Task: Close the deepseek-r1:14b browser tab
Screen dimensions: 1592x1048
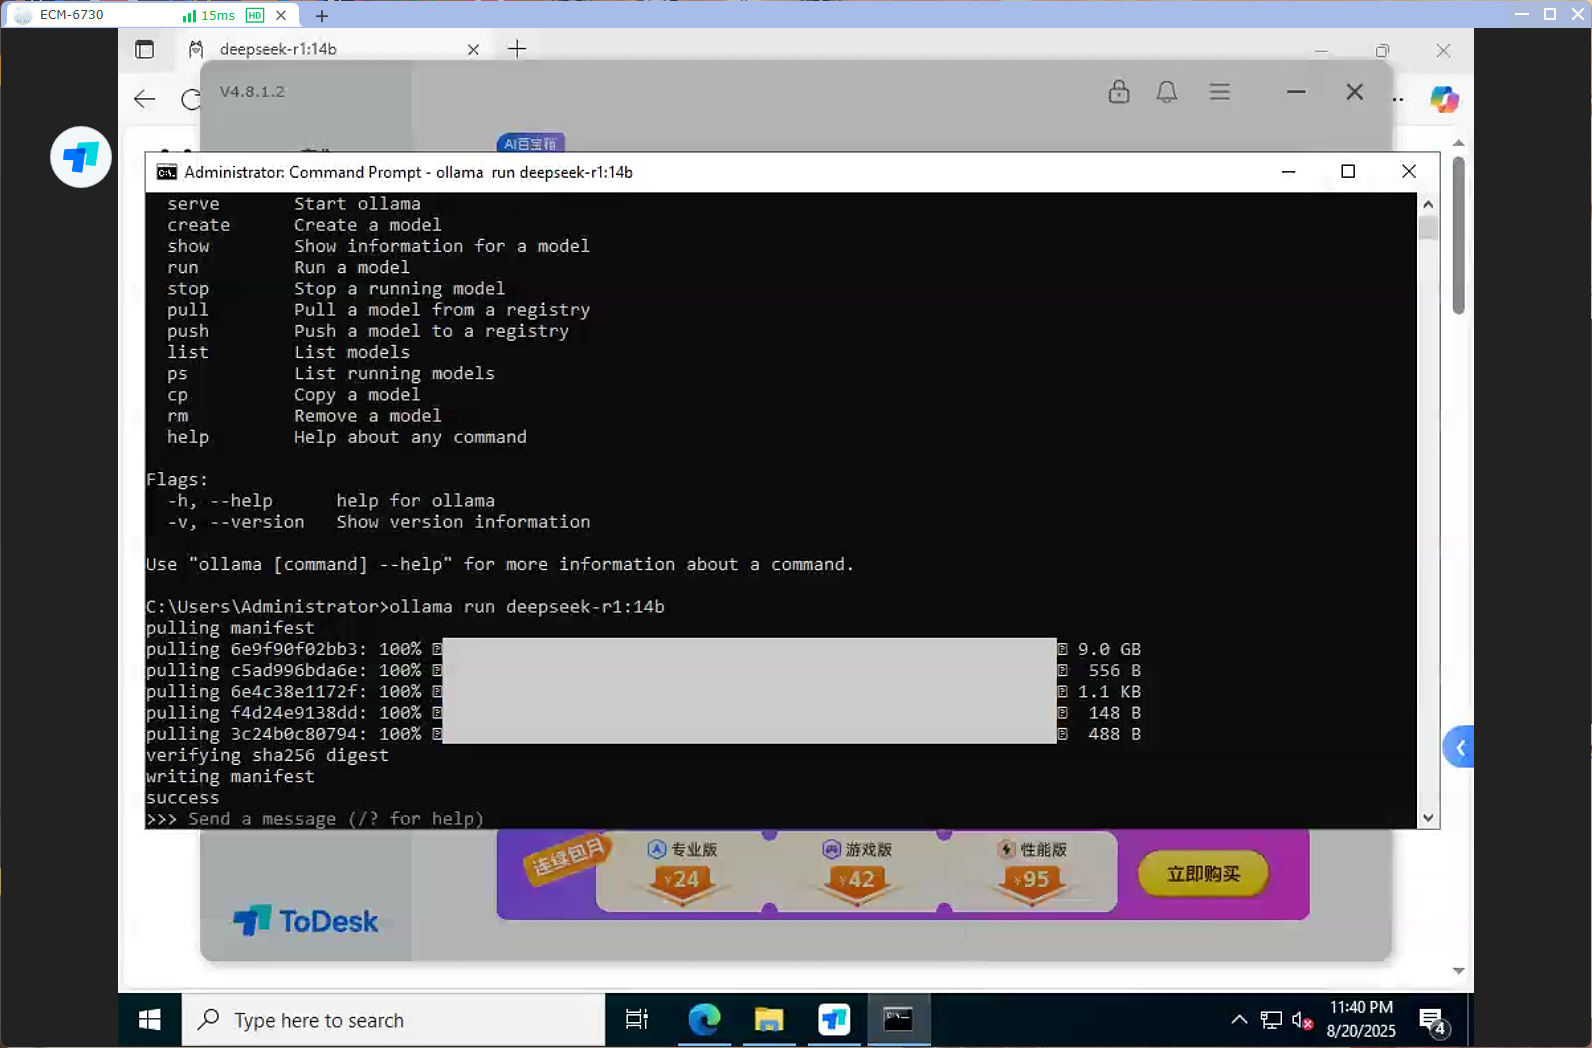Action: point(473,49)
